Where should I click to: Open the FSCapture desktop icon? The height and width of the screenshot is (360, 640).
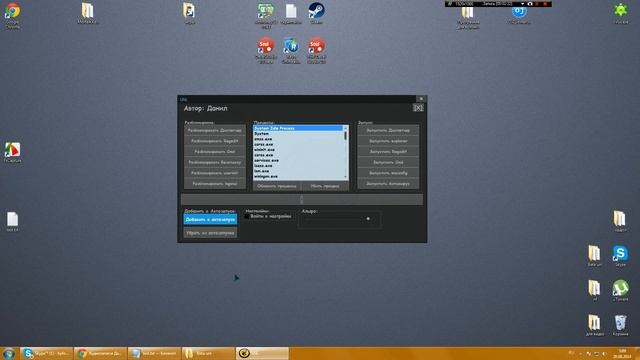click(13, 152)
